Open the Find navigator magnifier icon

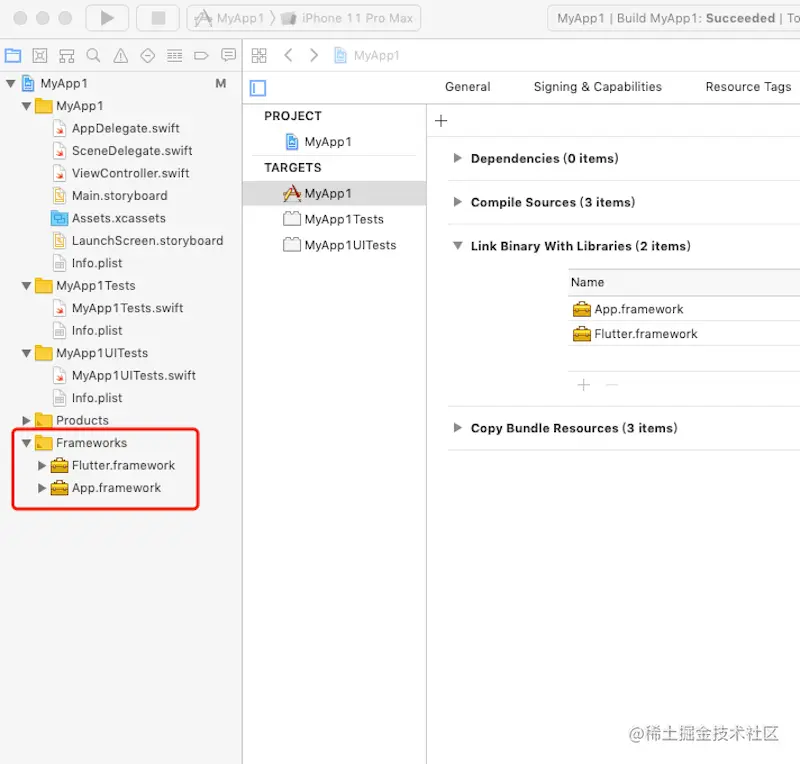(x=93, y=56)
